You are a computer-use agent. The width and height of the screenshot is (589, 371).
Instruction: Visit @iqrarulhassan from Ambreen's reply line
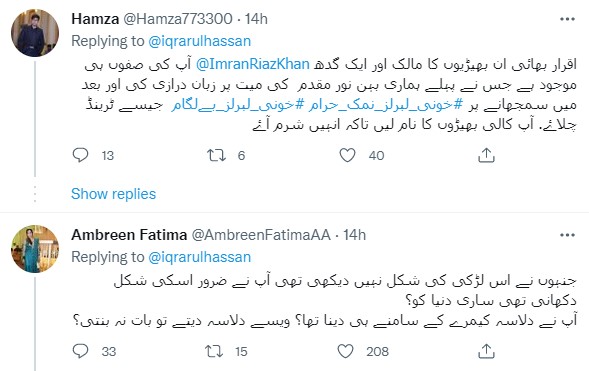(199, 257)
